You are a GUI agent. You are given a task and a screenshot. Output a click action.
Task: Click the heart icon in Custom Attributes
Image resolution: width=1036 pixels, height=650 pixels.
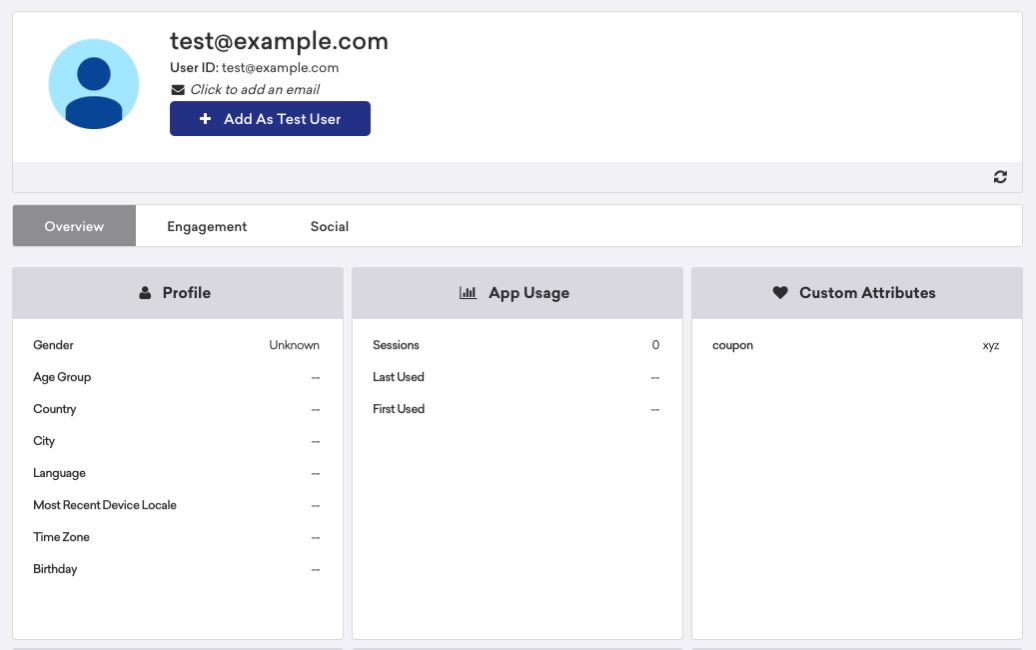[x=780, y=293]
